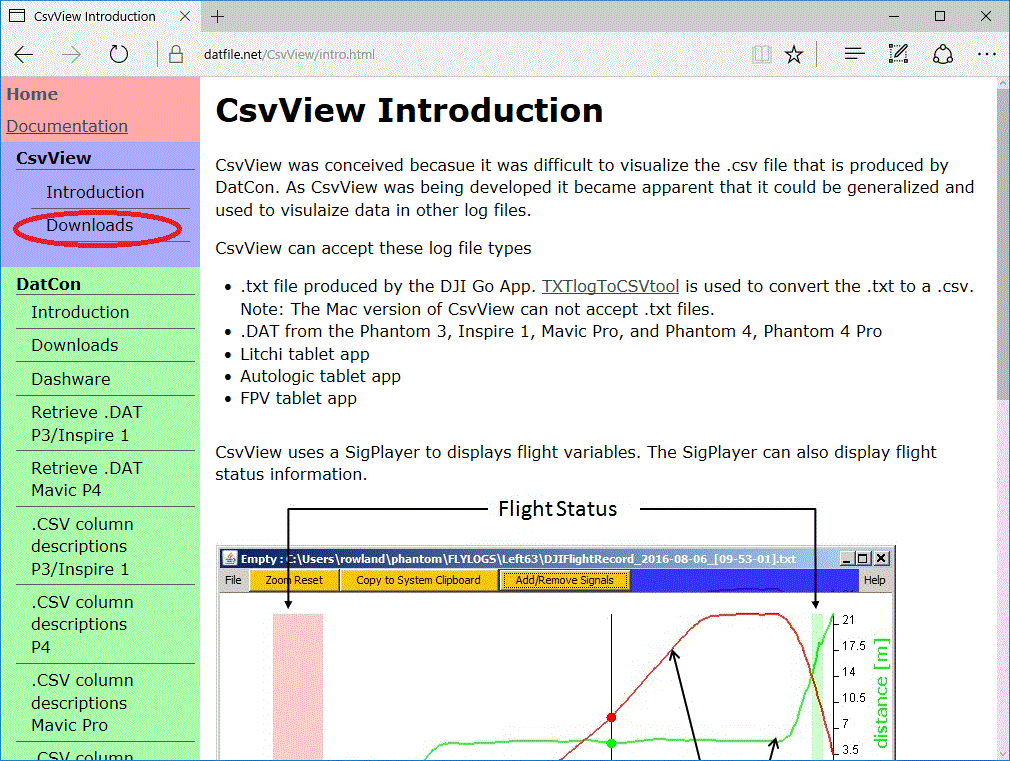Open the TXTlogToCSVtool hyperlink
Screen dimensions: 1010x761
pos(611,286)
